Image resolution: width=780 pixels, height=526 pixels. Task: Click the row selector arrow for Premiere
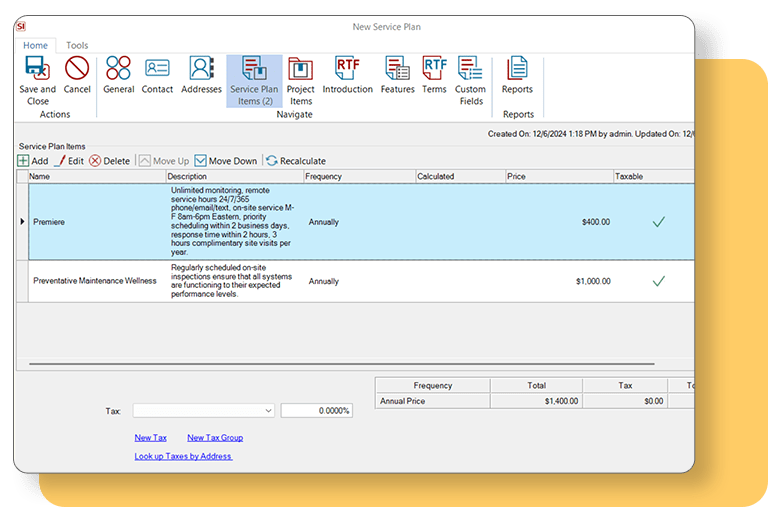pos(22,221)
